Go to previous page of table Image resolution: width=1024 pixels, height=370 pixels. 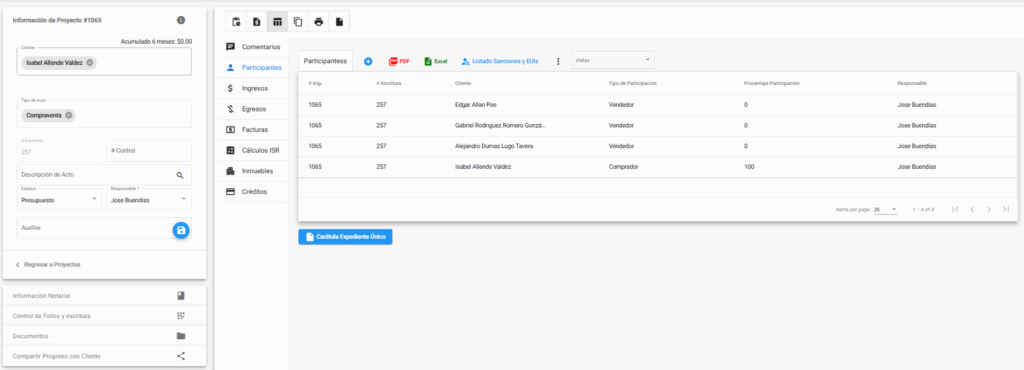(972, 209)
